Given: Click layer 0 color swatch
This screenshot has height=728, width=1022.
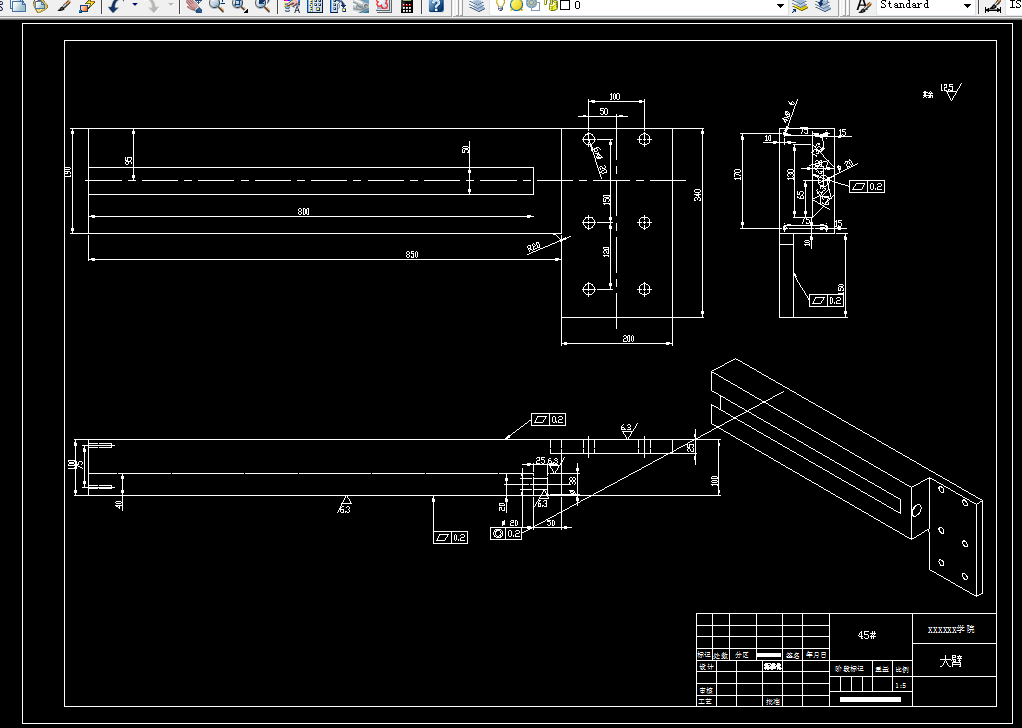Looking at the screenshot, I should tap(564, 5).
